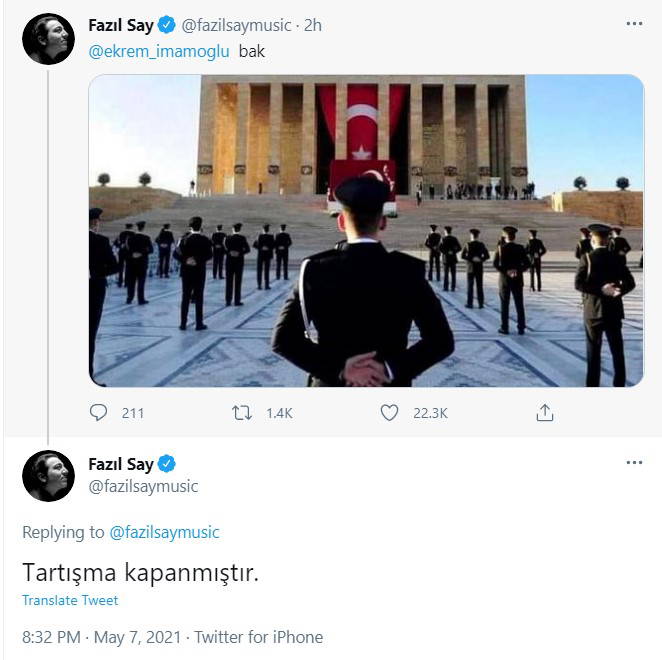Viewport: 662px width, 660px height.
Task: Open the second tweet's profile avatar
Action: (48, 475)
